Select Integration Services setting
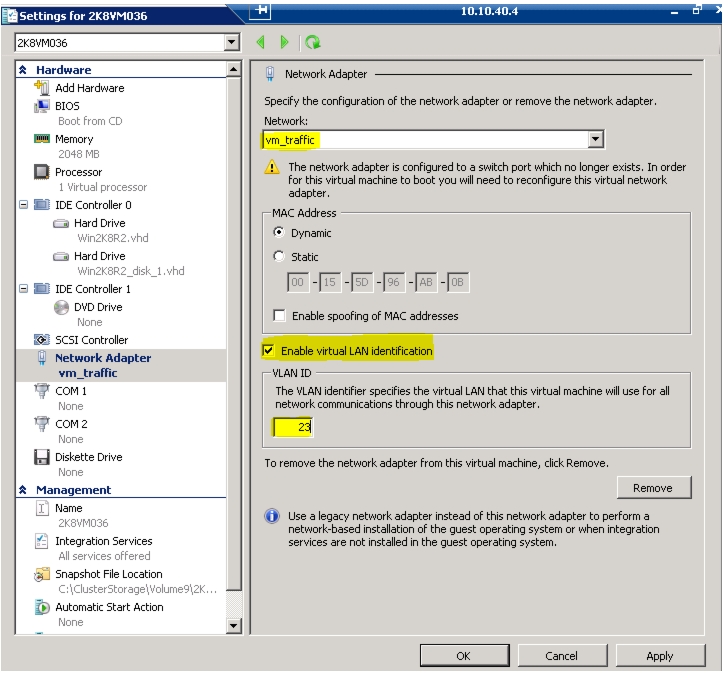 pos(104,541)
